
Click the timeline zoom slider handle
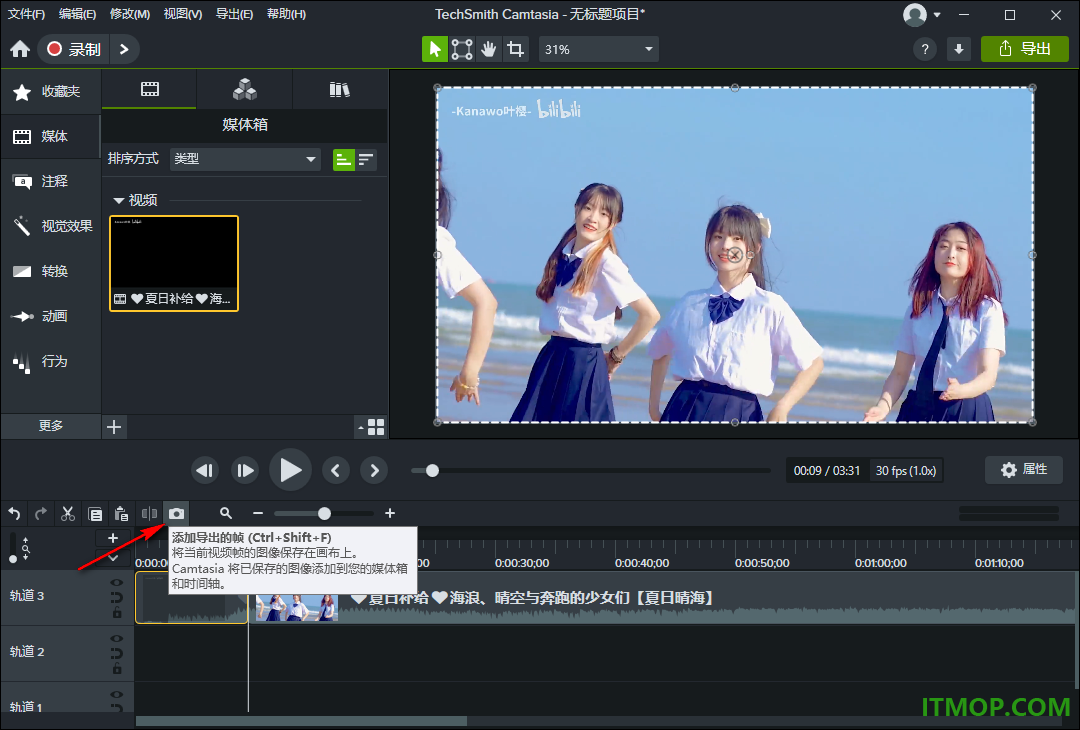[324, 513]
